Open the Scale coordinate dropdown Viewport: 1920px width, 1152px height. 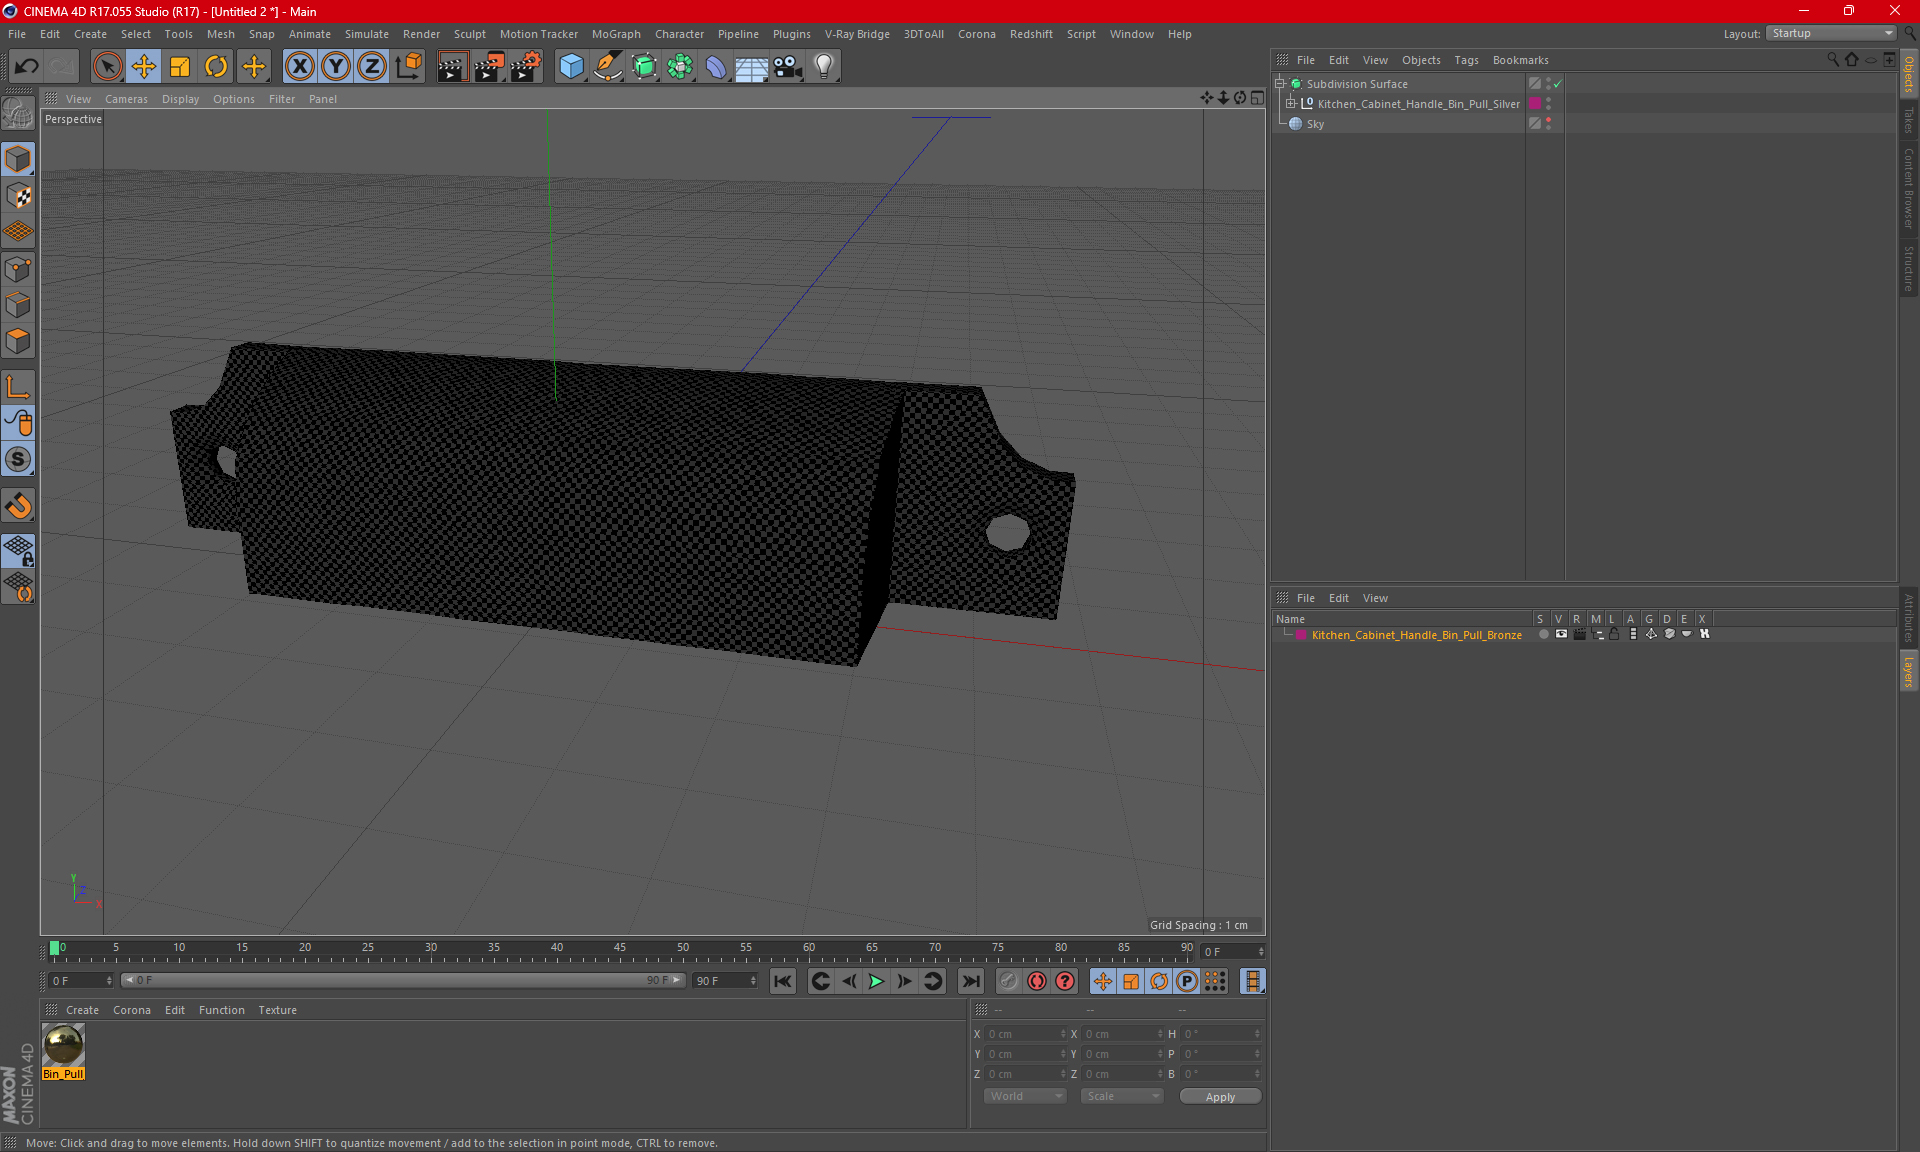click(1122, 1096)
